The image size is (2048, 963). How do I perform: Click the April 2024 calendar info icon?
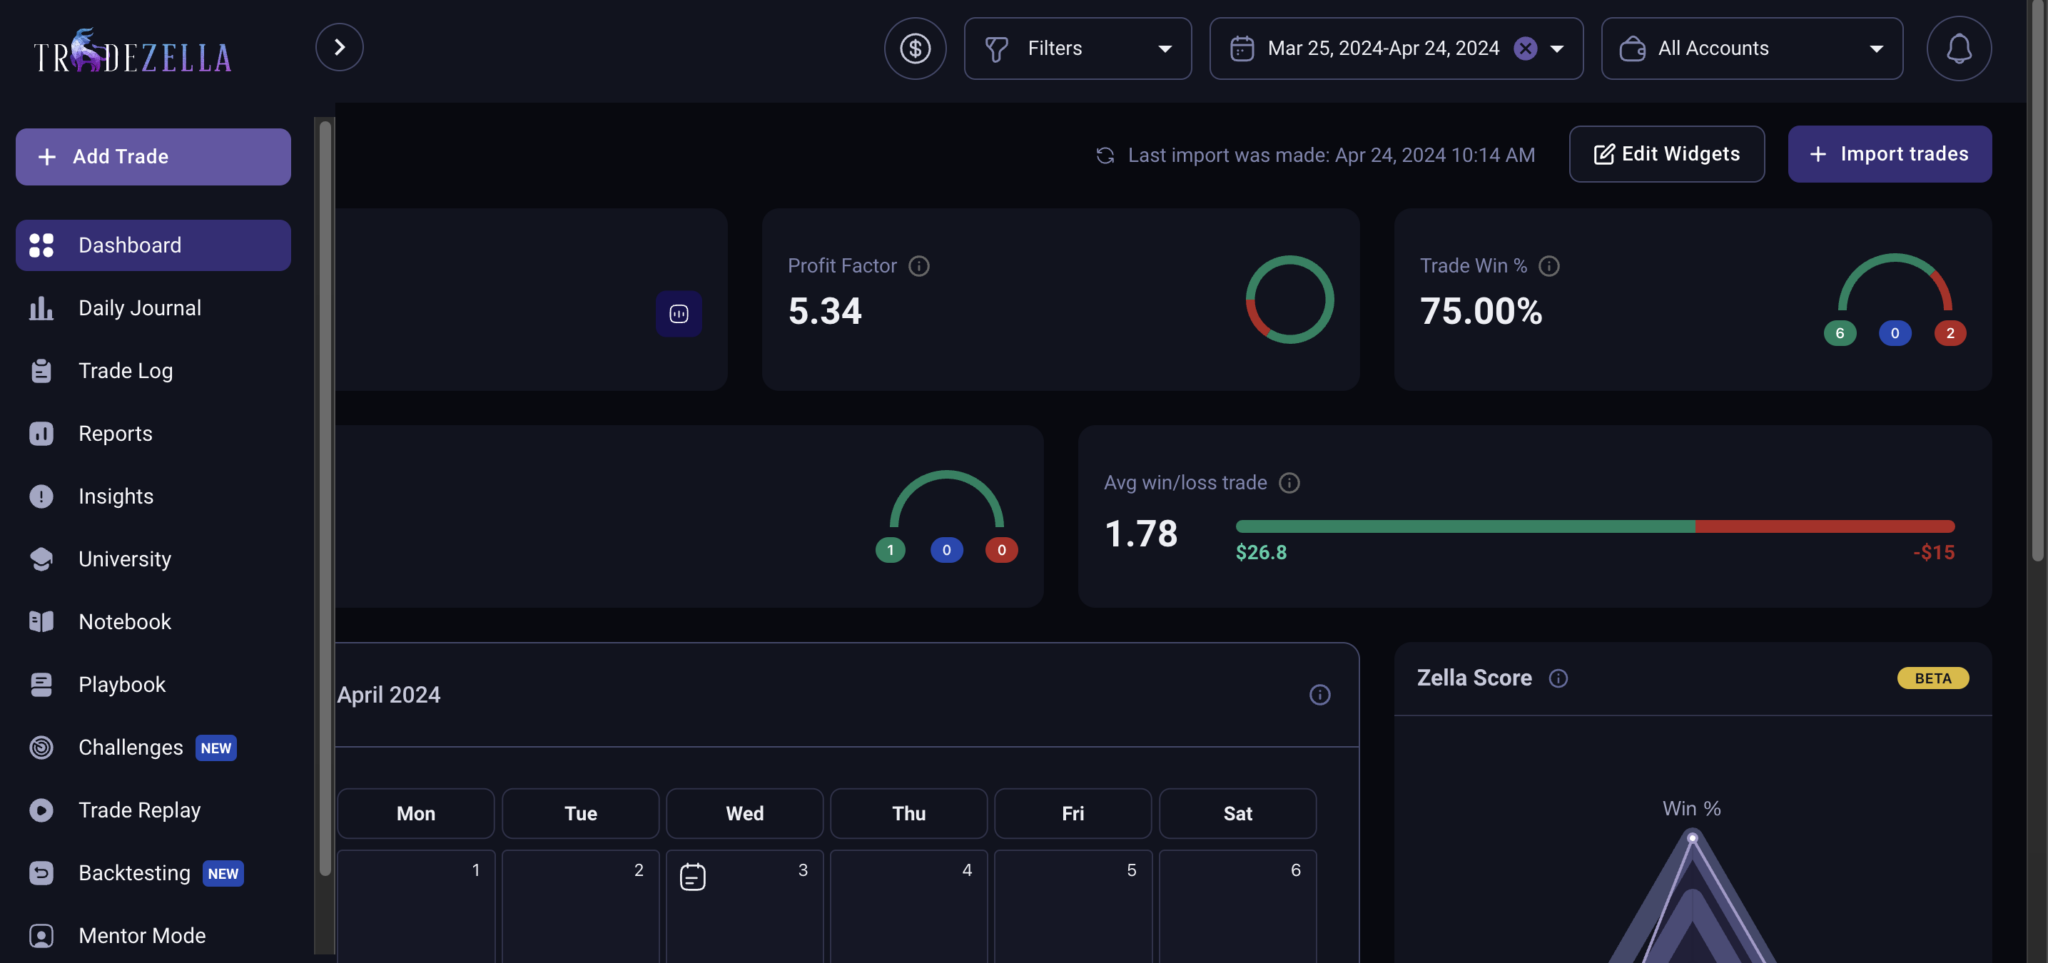pyautogui.click(x=1320, y=694)
